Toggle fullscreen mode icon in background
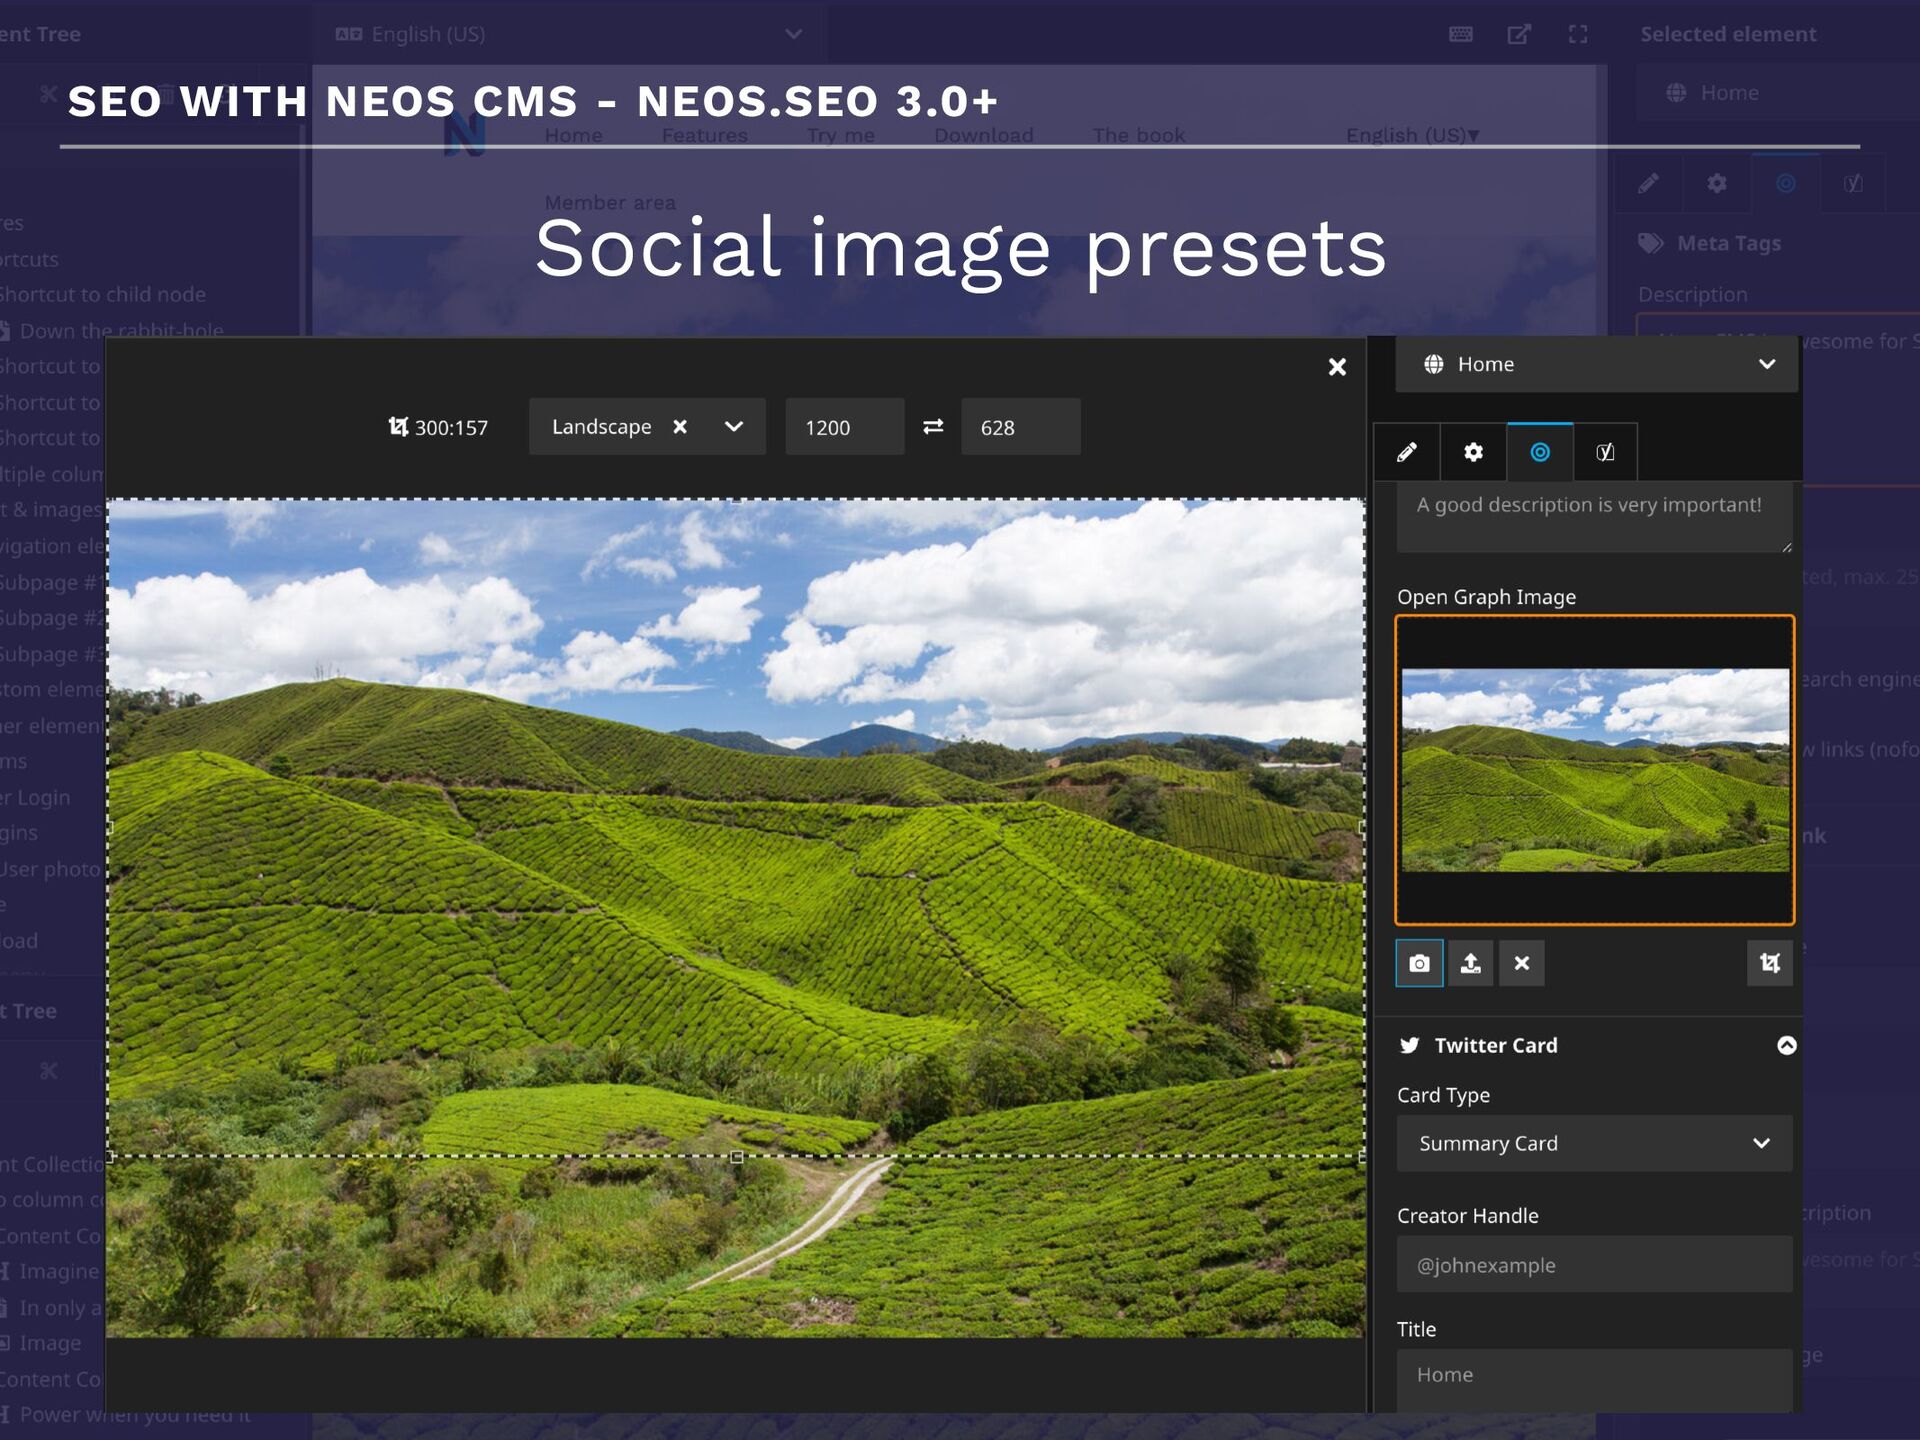1920x1440 pixels. point(1578,34)
